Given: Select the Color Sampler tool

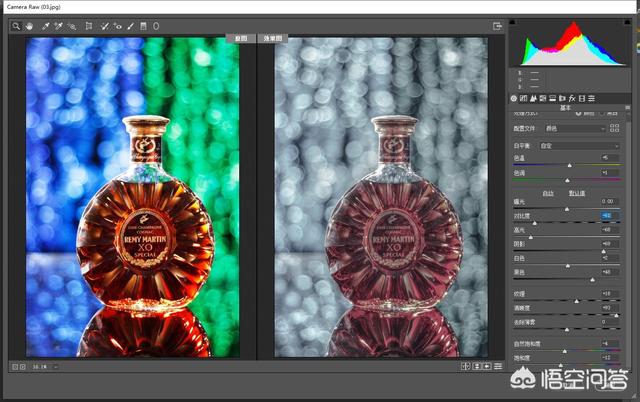Looking at the screenshot, I should tap(58, 26).
